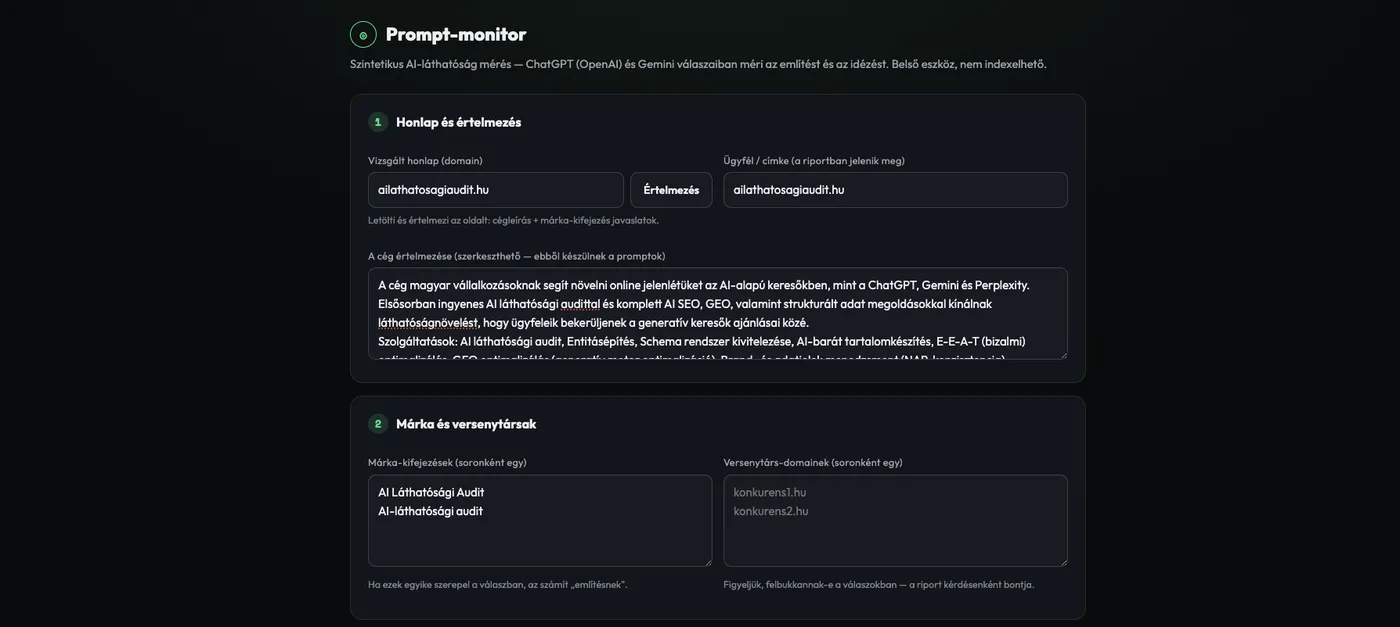
Task: Select the Honlap és értelmezés section heading
Action: (459, 122)
